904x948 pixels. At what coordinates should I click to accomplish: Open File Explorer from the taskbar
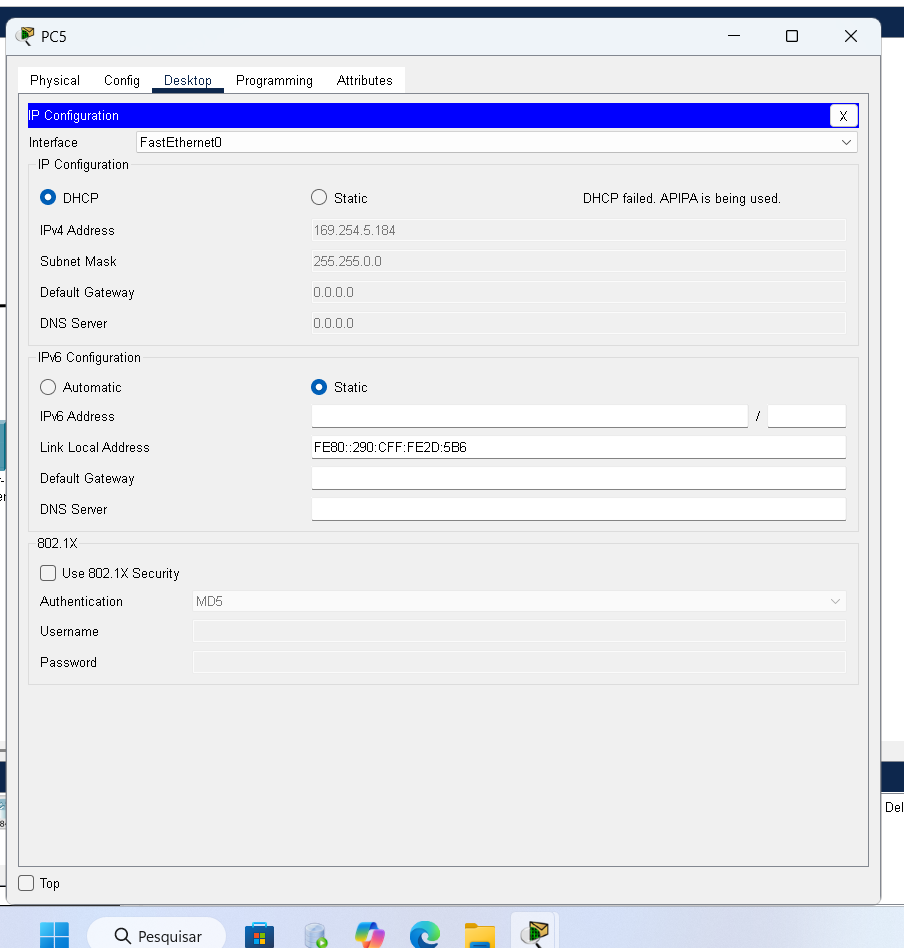click(480, 935)
